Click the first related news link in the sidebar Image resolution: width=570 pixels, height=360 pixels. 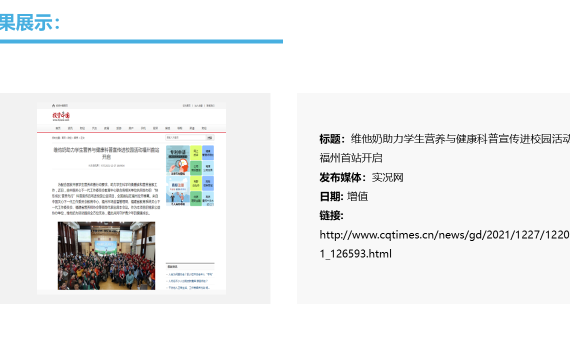pos(190,275)
